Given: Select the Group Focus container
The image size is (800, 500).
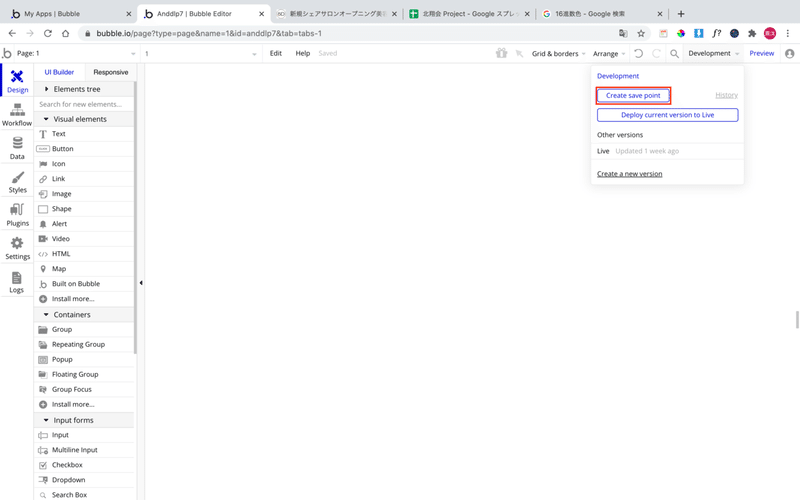Looking at the screenshot, I should click(x=84, y=389).
